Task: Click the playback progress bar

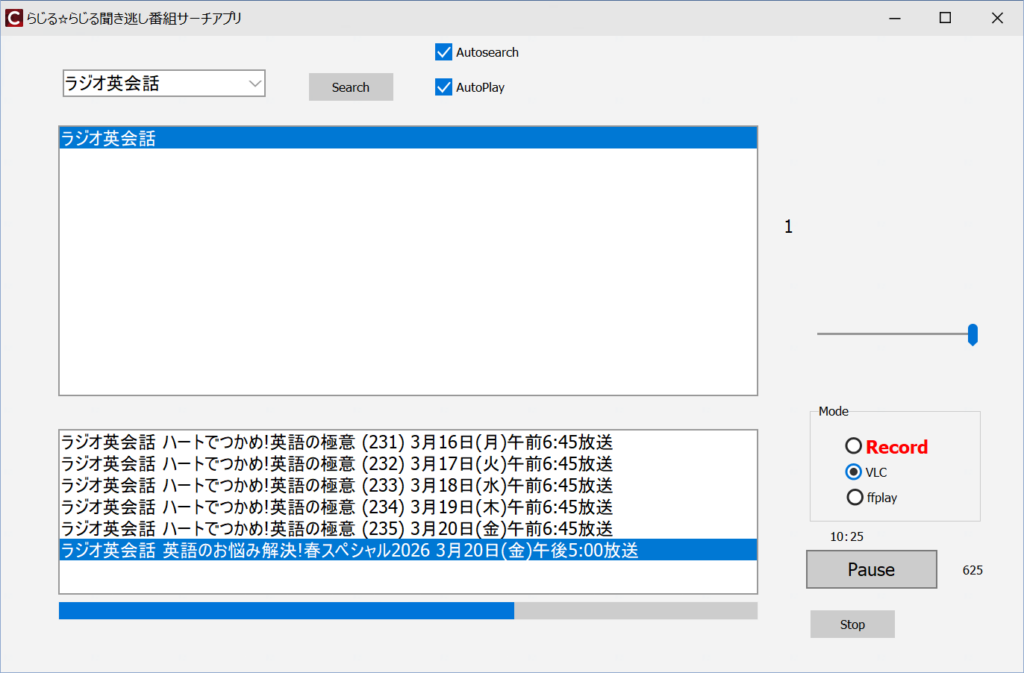Action: [407, 610]
